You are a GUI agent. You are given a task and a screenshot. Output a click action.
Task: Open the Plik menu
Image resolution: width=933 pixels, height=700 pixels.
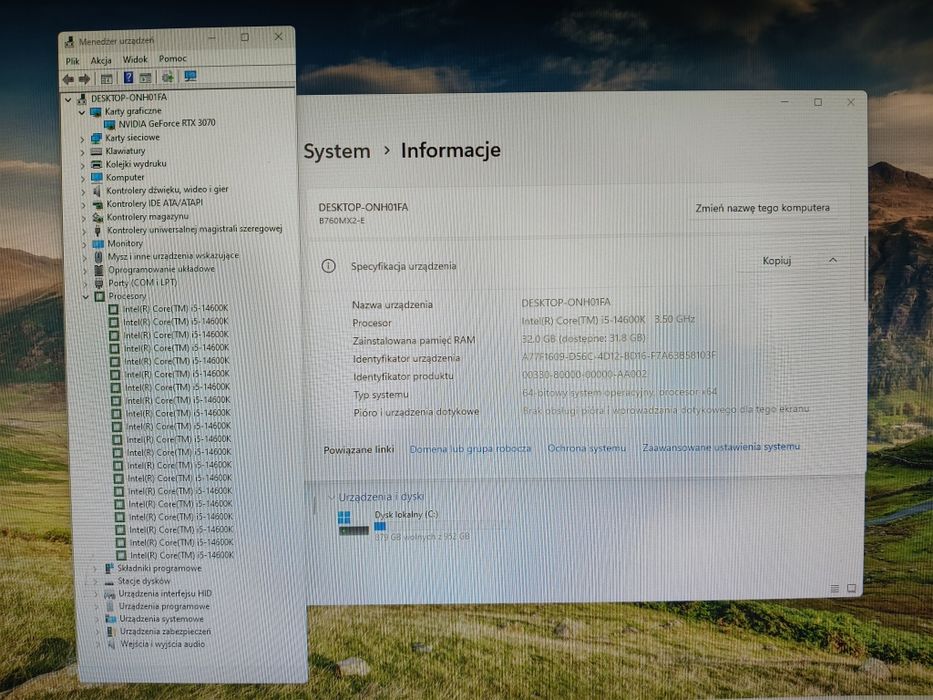[73, 61]
